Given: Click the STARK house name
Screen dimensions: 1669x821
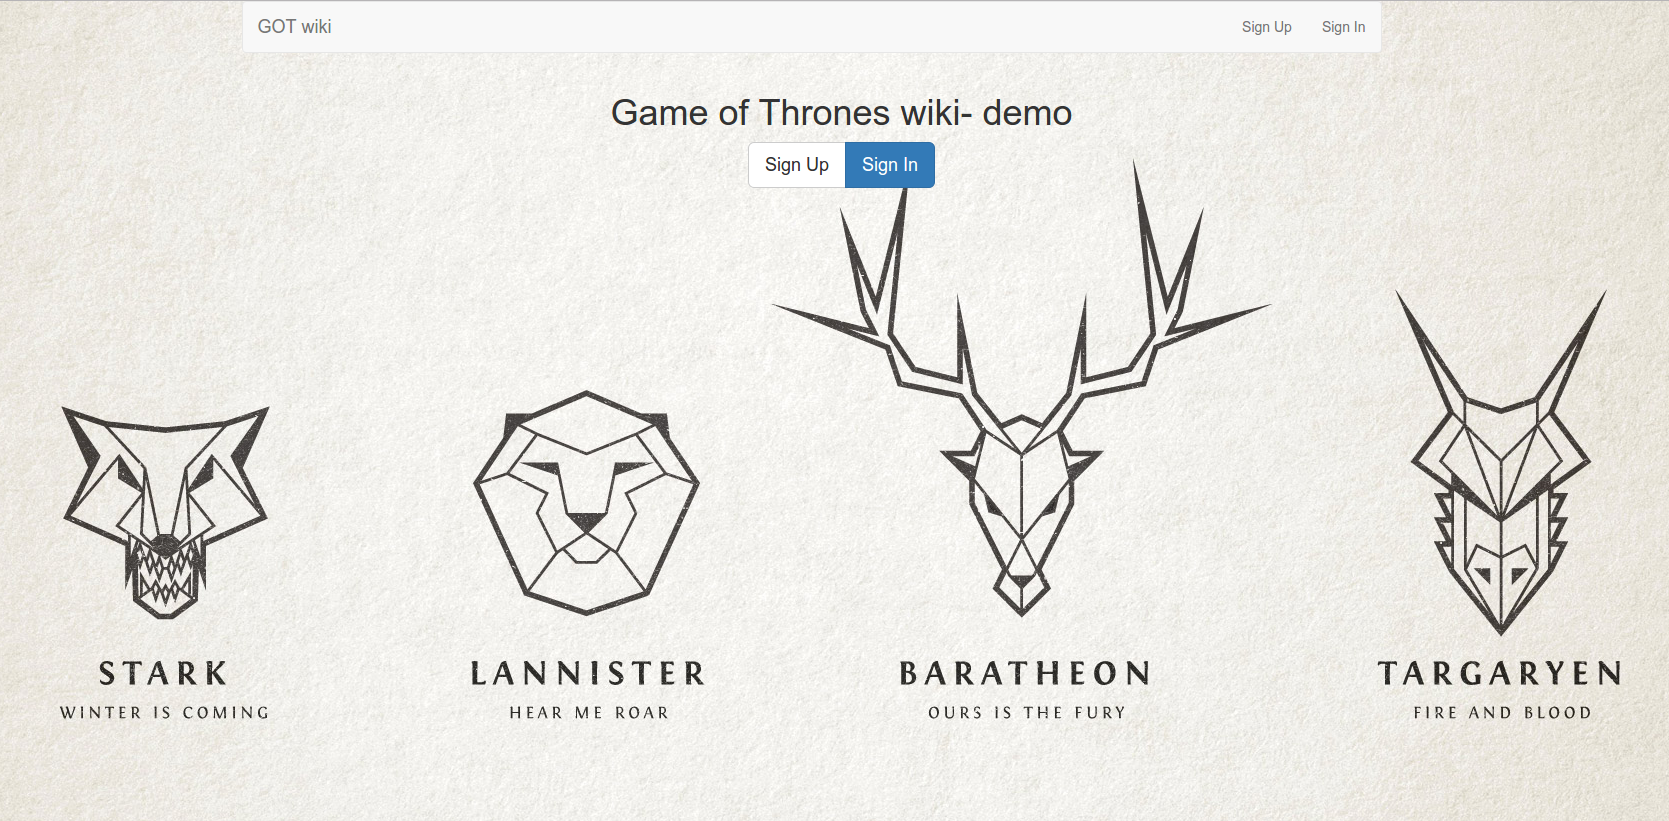Looking at the screenshot, I should tap(164, 674).
